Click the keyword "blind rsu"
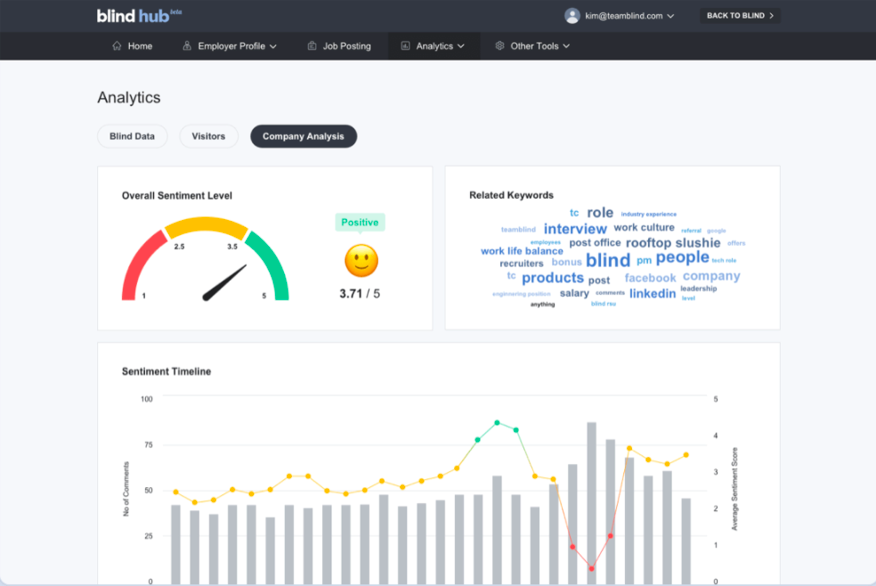 tap(603, 304)
